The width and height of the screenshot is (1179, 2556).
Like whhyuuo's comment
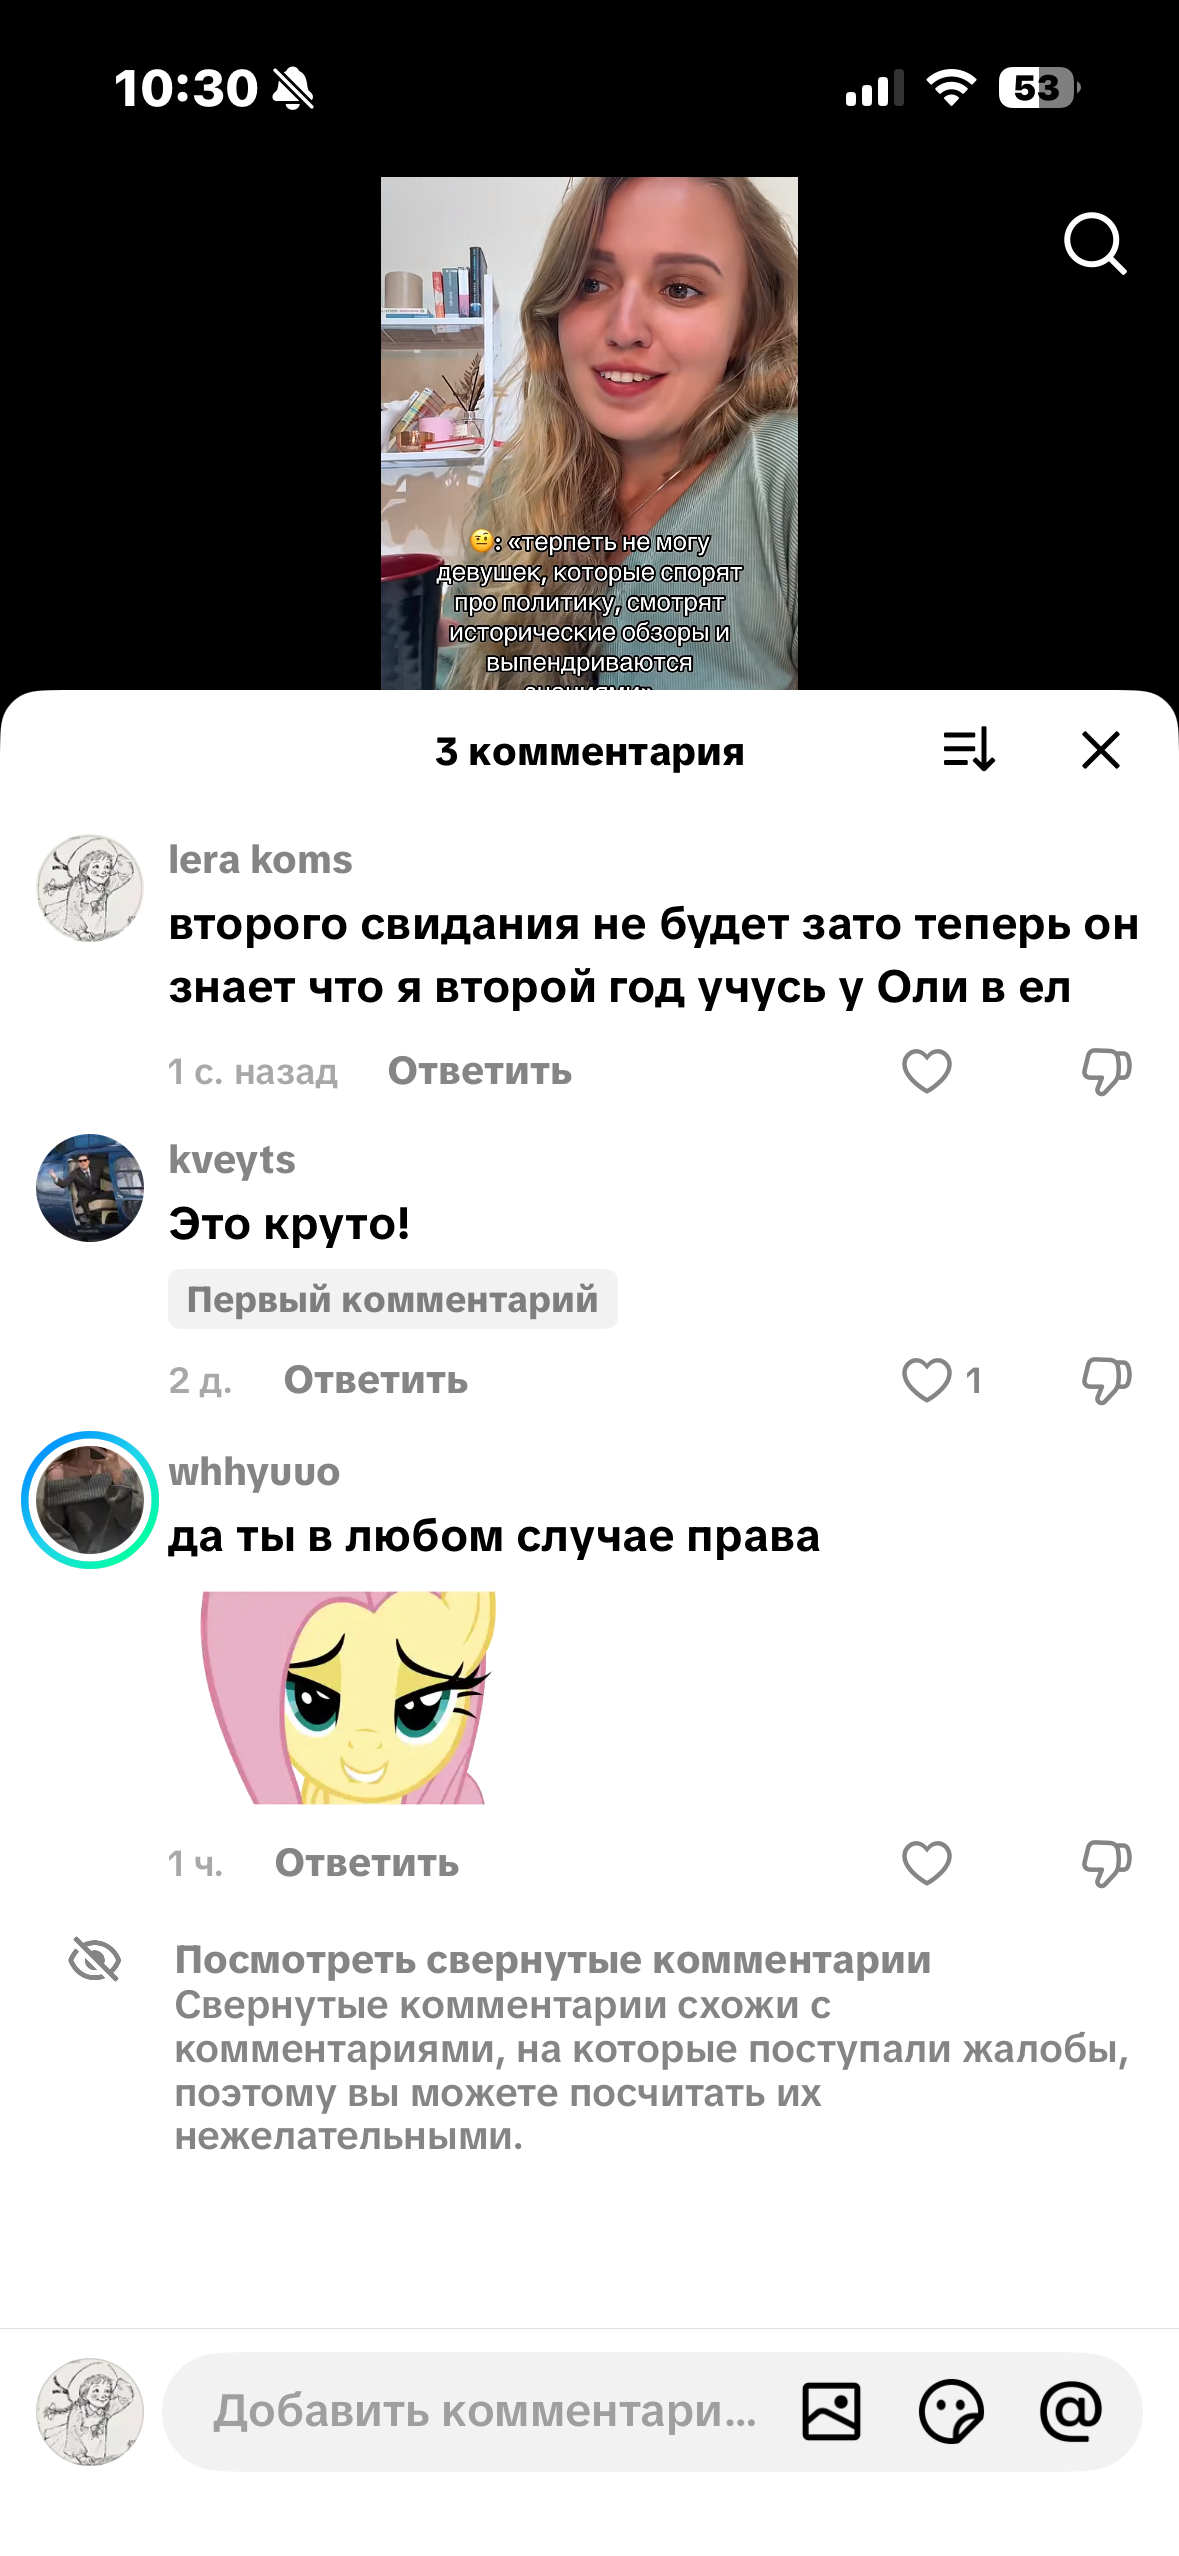pos(927,1863)
